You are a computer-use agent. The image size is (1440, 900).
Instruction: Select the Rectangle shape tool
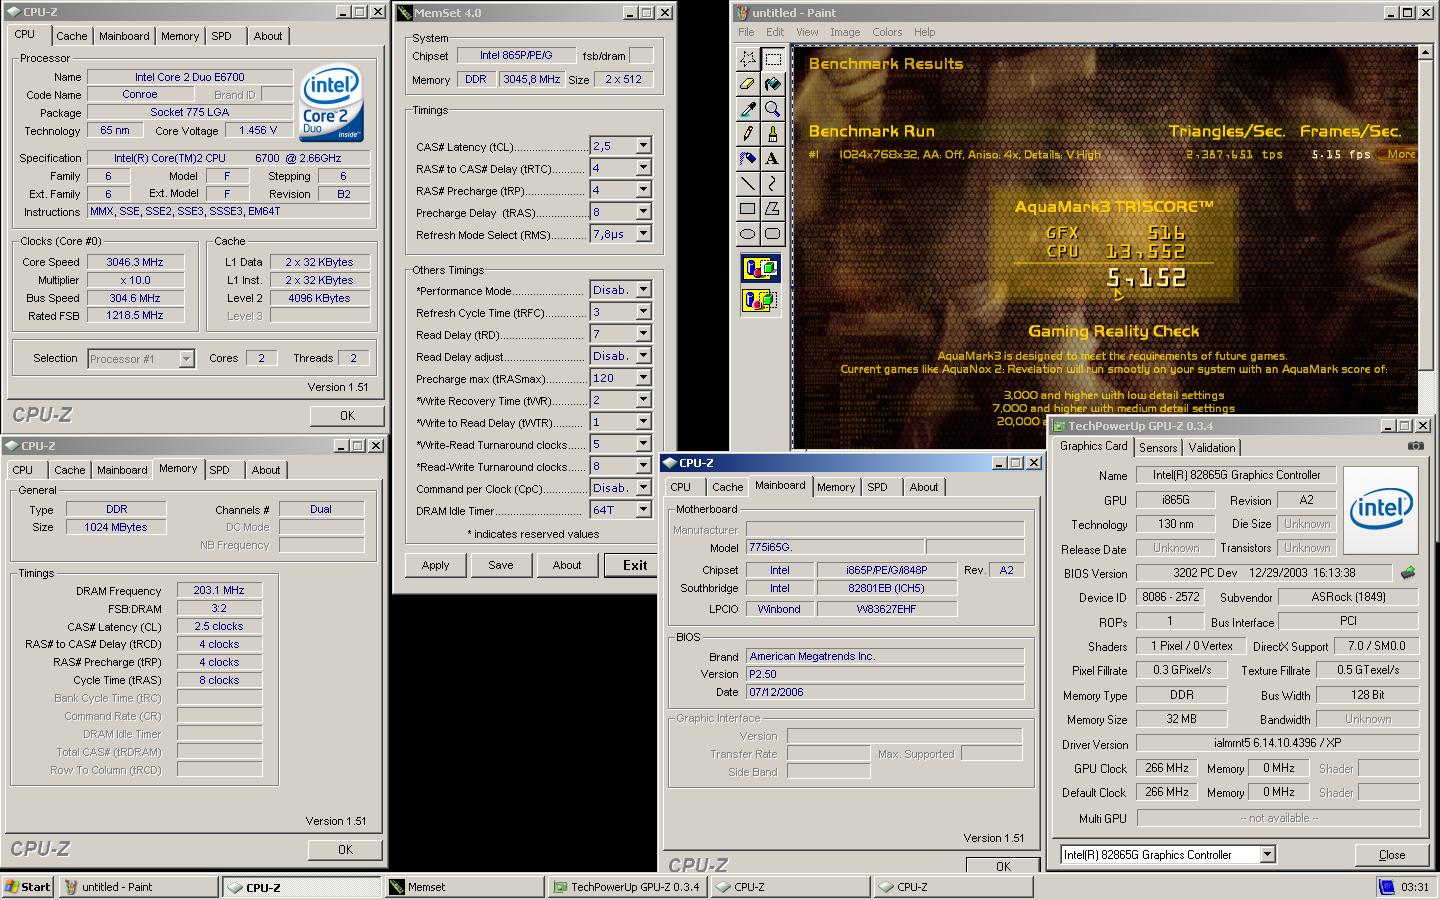coord(748,208)
